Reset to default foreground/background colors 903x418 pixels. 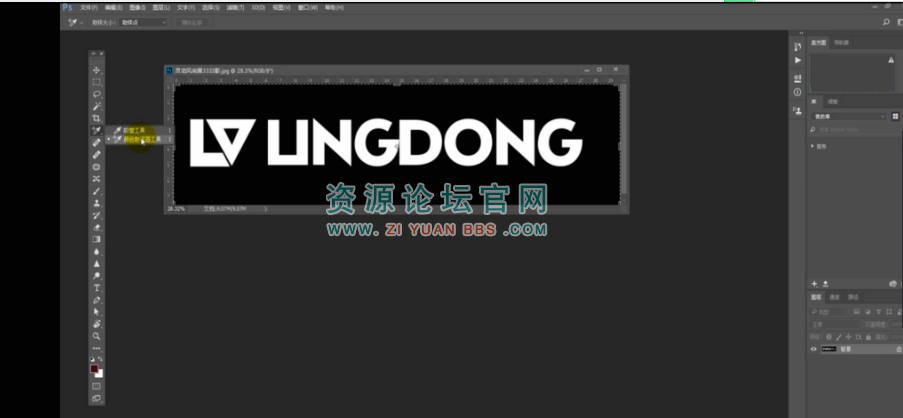click(92, 359)
